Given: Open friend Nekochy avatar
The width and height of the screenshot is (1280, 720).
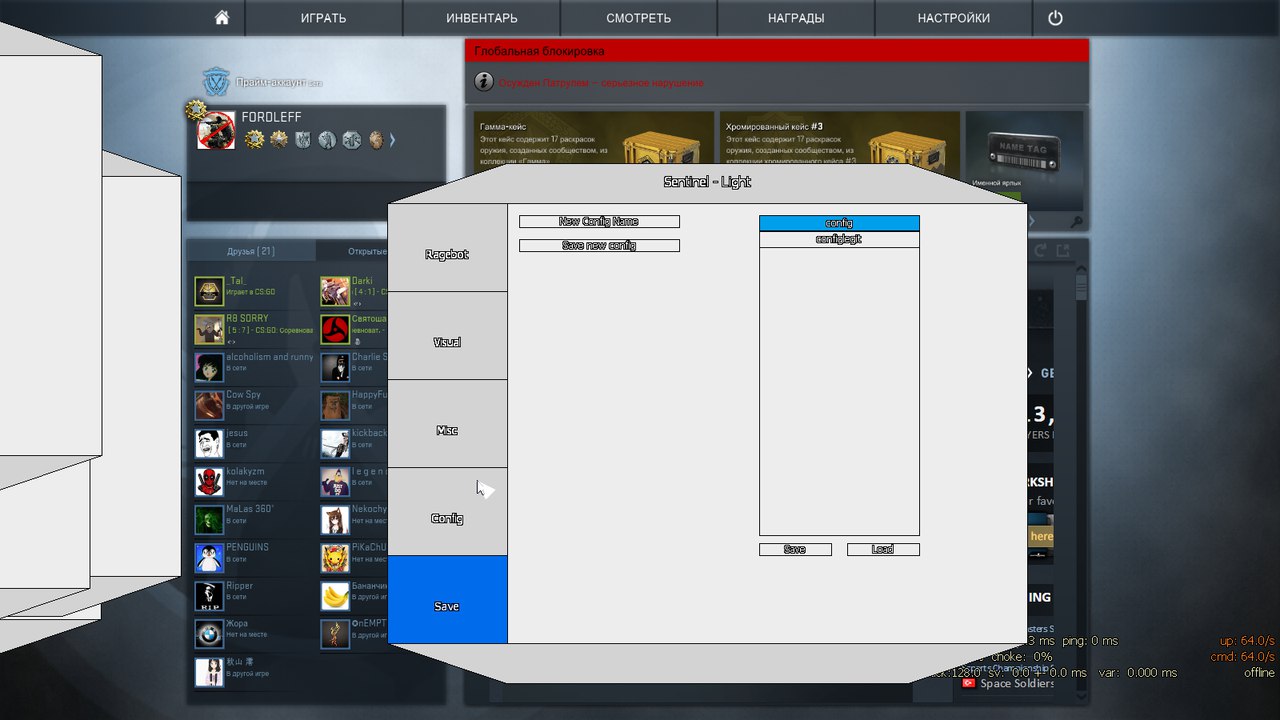Looking at the screenshot, I should pos(335,520).
